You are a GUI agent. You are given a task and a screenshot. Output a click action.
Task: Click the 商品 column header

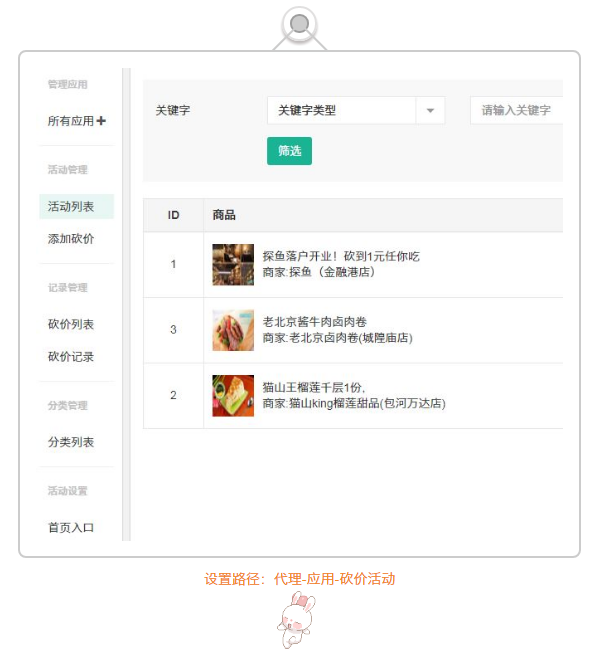[224, 215]
